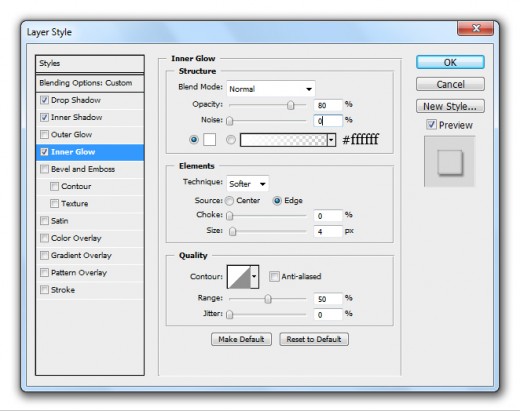Enable the Gradient Overlay checkbox
520x411 pixels.
(44, 255)
